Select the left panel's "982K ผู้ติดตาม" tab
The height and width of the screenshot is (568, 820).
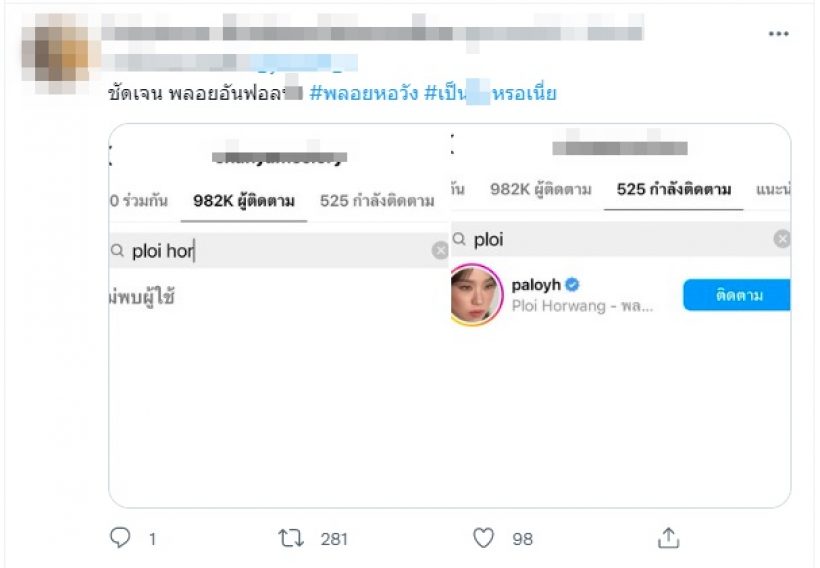(x=244, y=201)
